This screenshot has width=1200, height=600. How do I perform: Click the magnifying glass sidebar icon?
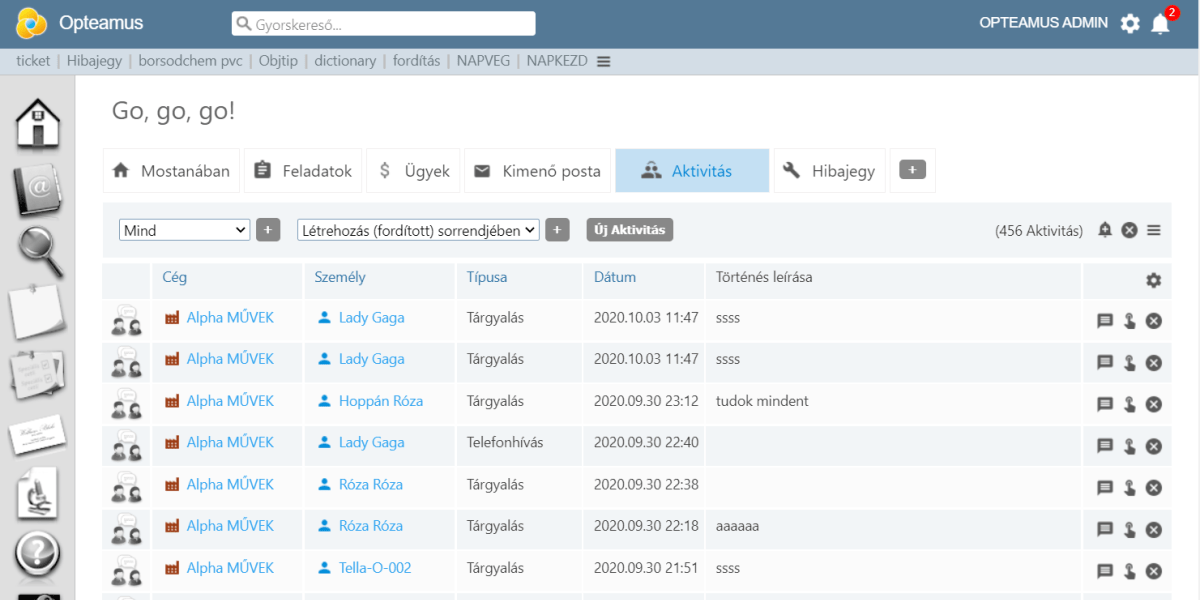40,252
